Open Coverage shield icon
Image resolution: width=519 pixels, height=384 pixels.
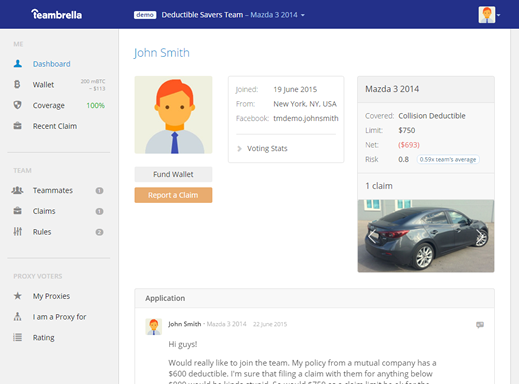tap(17, 105)
